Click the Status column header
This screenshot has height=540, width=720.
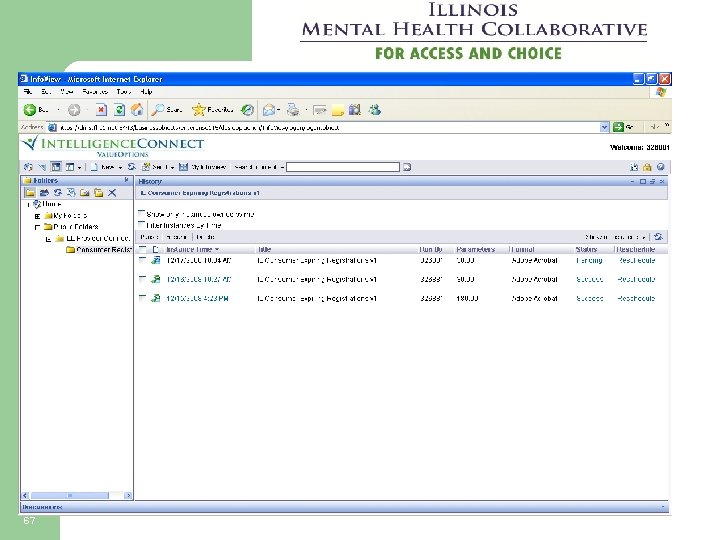586,249
